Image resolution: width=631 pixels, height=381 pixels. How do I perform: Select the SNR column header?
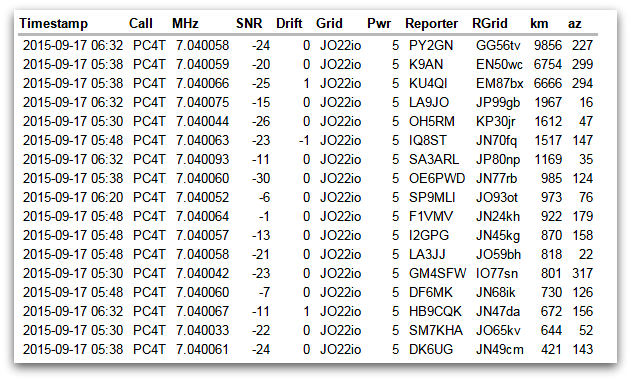pos(249,23)
